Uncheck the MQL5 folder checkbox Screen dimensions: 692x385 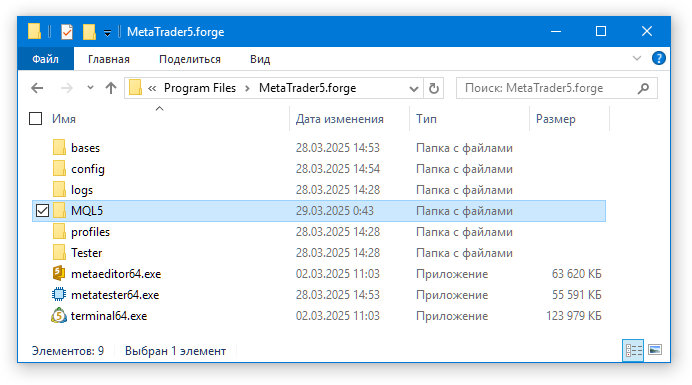(42, 211)
